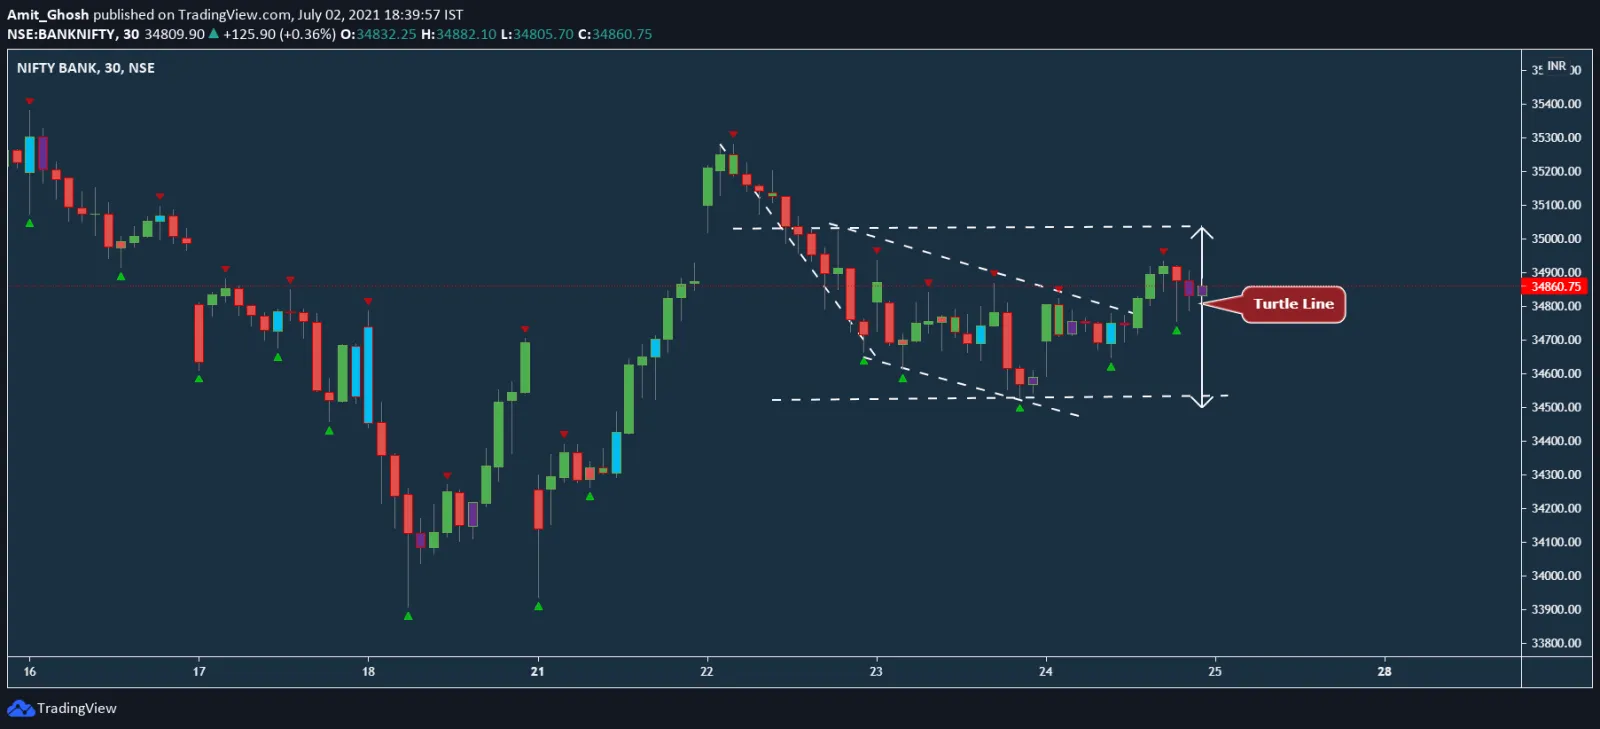Open the Amit_Ghosh author name
Viewport: 1600px width, 729px height.
coord(48,15)
